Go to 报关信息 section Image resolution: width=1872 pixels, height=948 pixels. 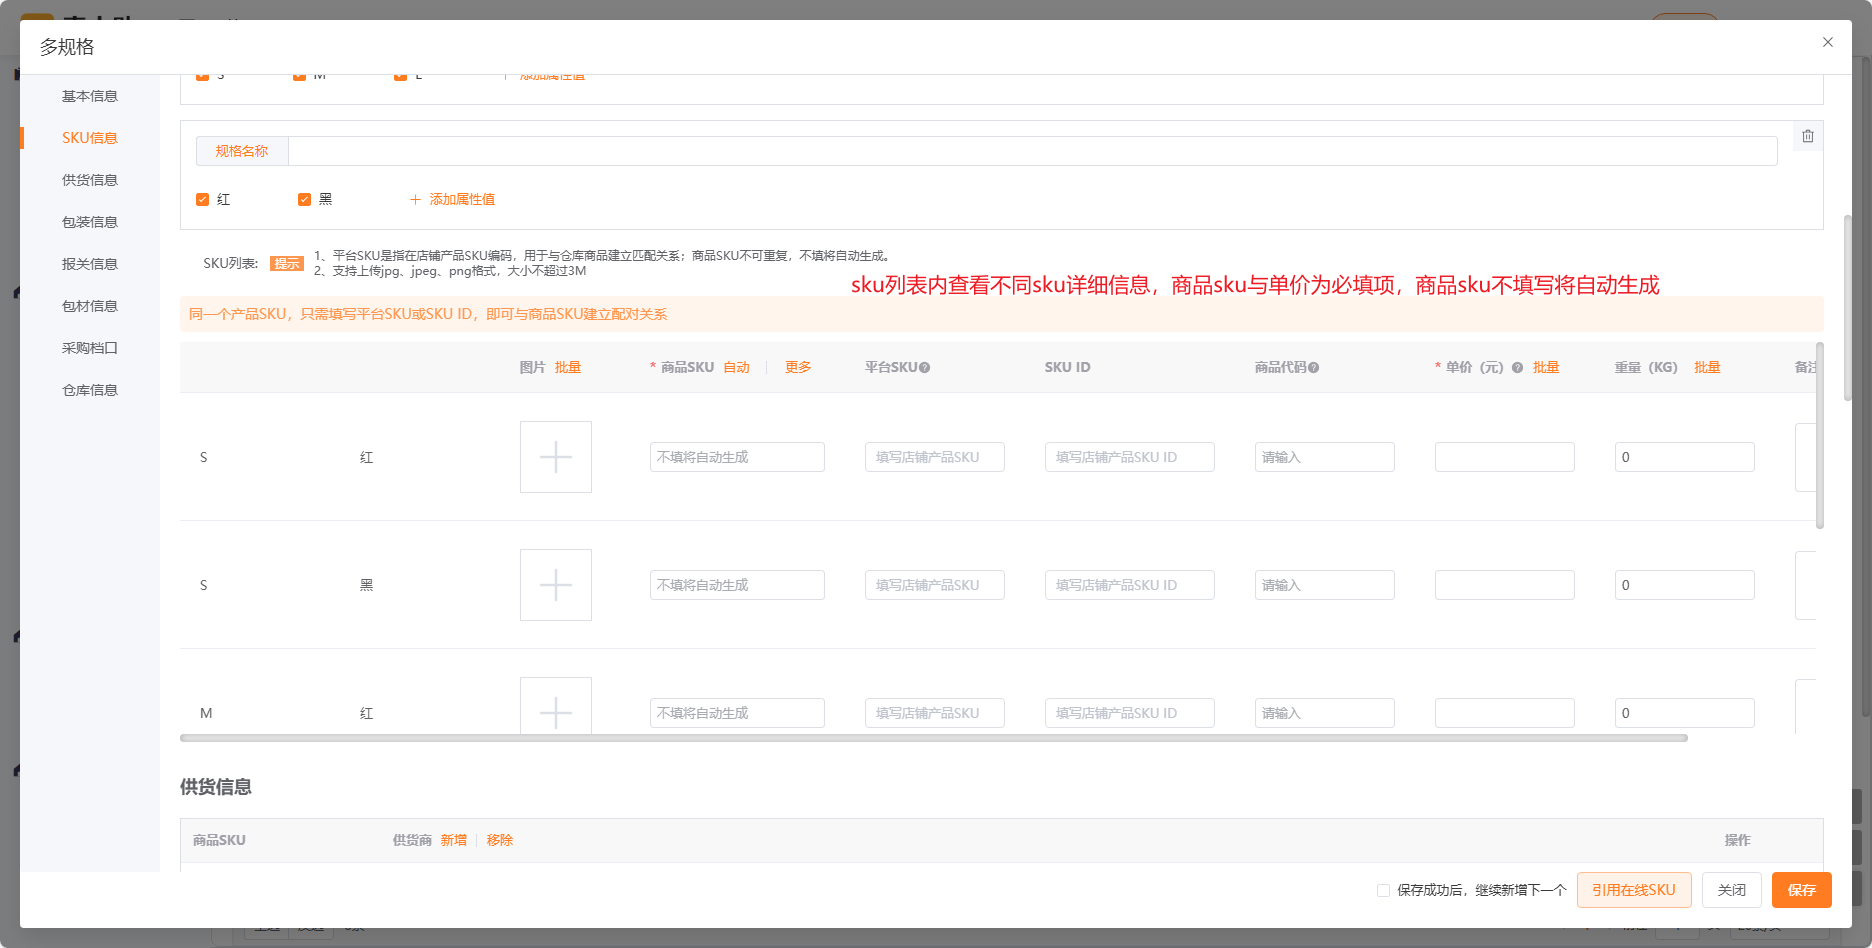coord(90,264)
